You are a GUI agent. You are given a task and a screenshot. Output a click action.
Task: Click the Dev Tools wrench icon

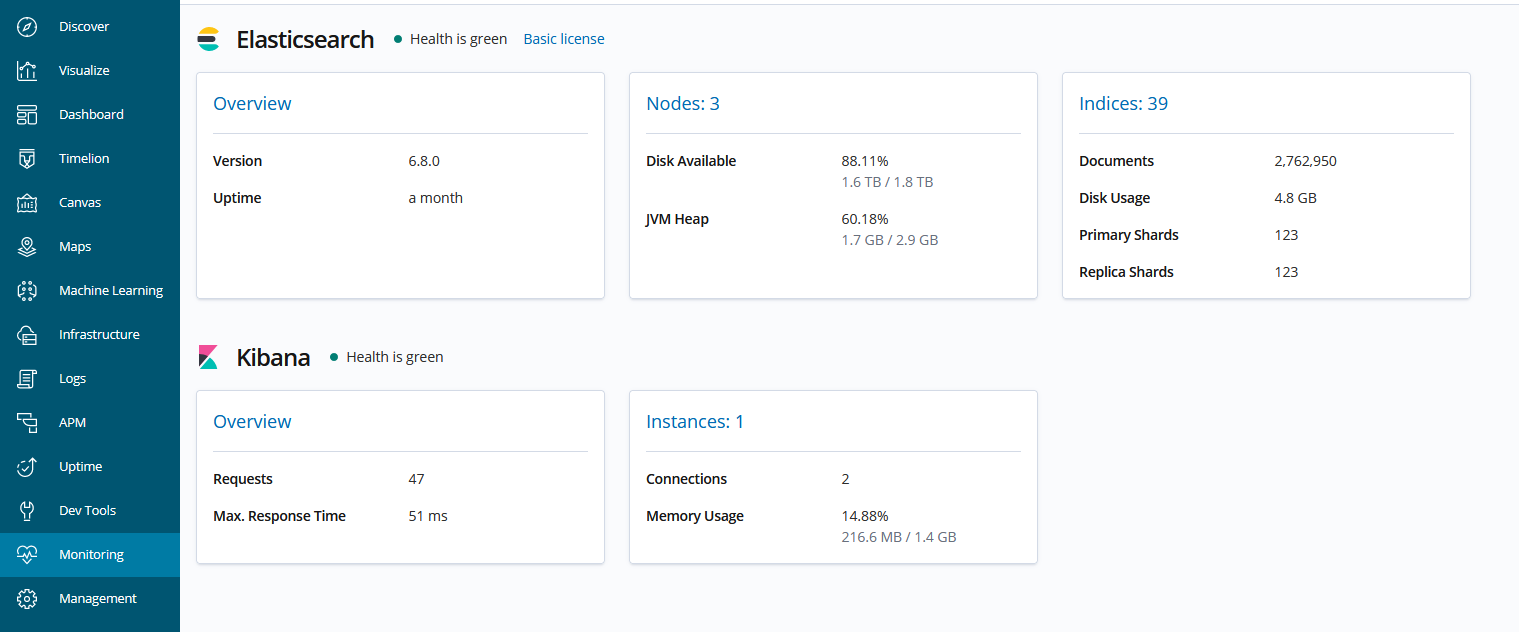tap(27, 511)
